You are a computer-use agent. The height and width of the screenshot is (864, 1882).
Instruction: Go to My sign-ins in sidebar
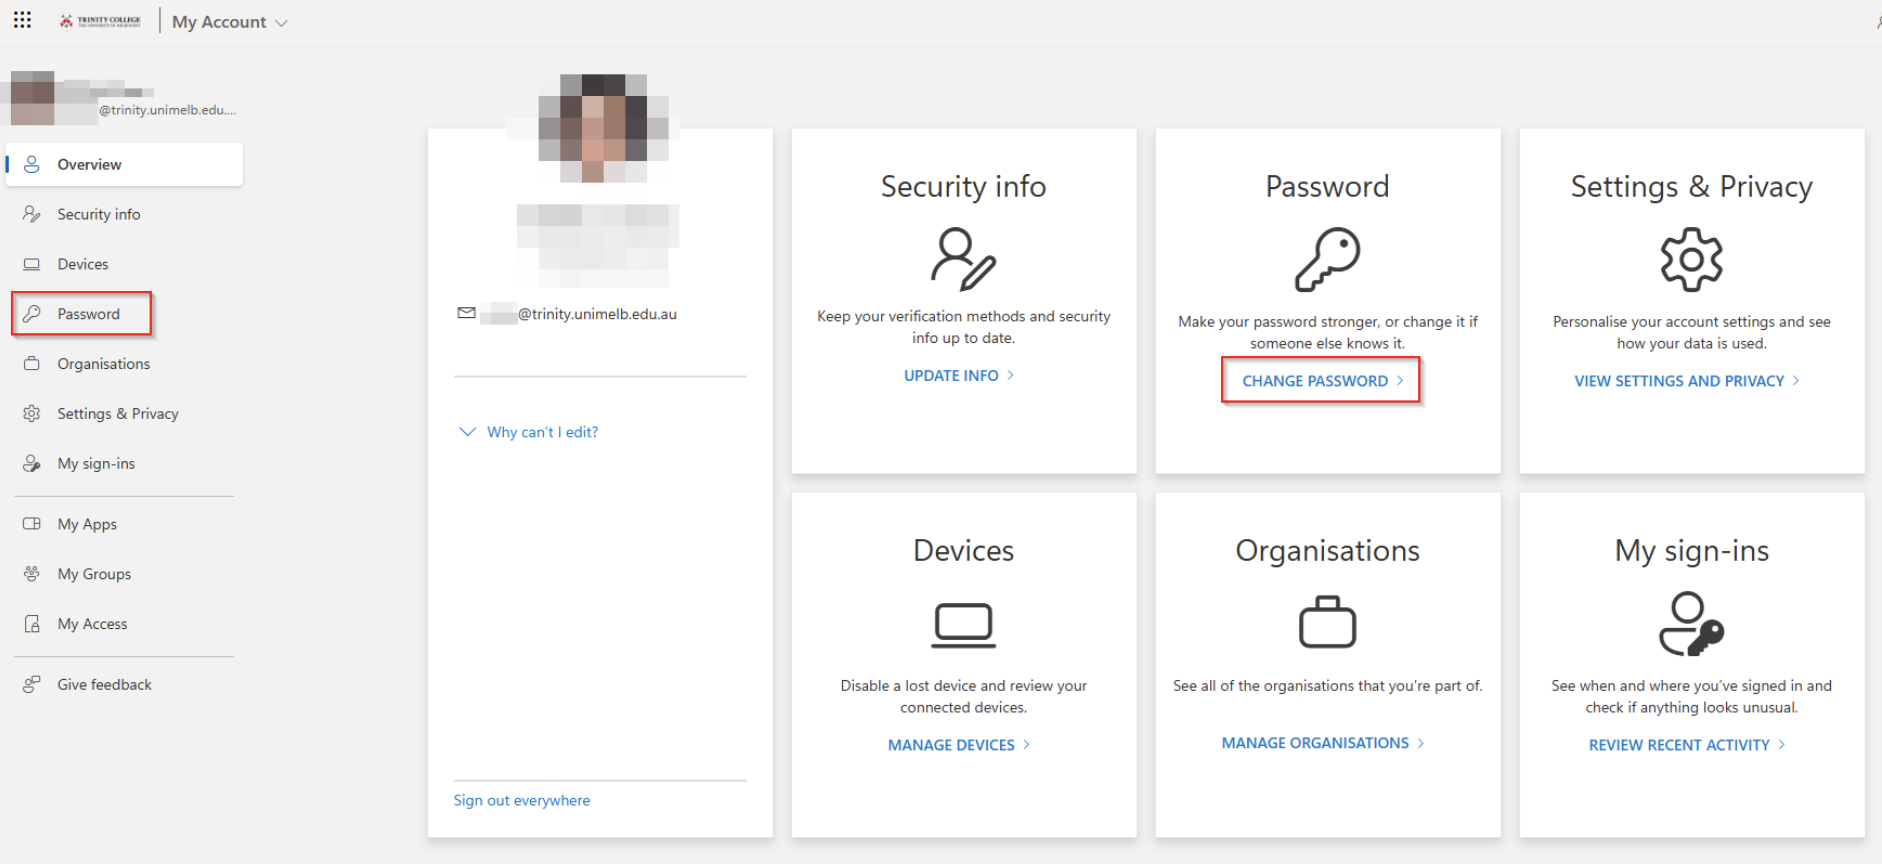(x=95, y=463)
